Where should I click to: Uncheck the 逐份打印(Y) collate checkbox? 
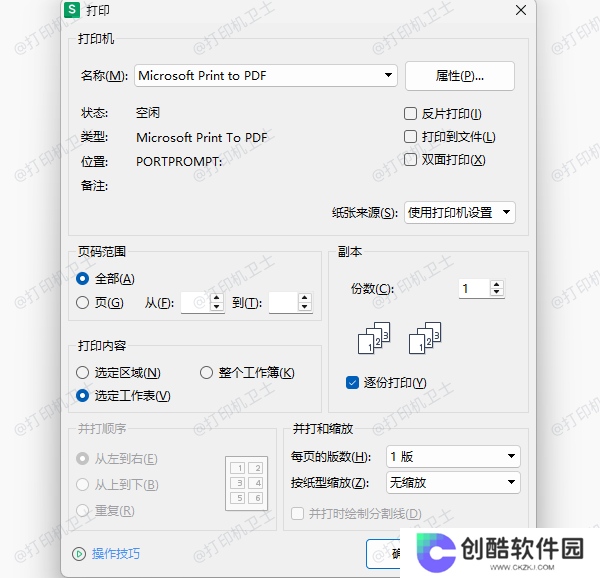tap(352, 383)
